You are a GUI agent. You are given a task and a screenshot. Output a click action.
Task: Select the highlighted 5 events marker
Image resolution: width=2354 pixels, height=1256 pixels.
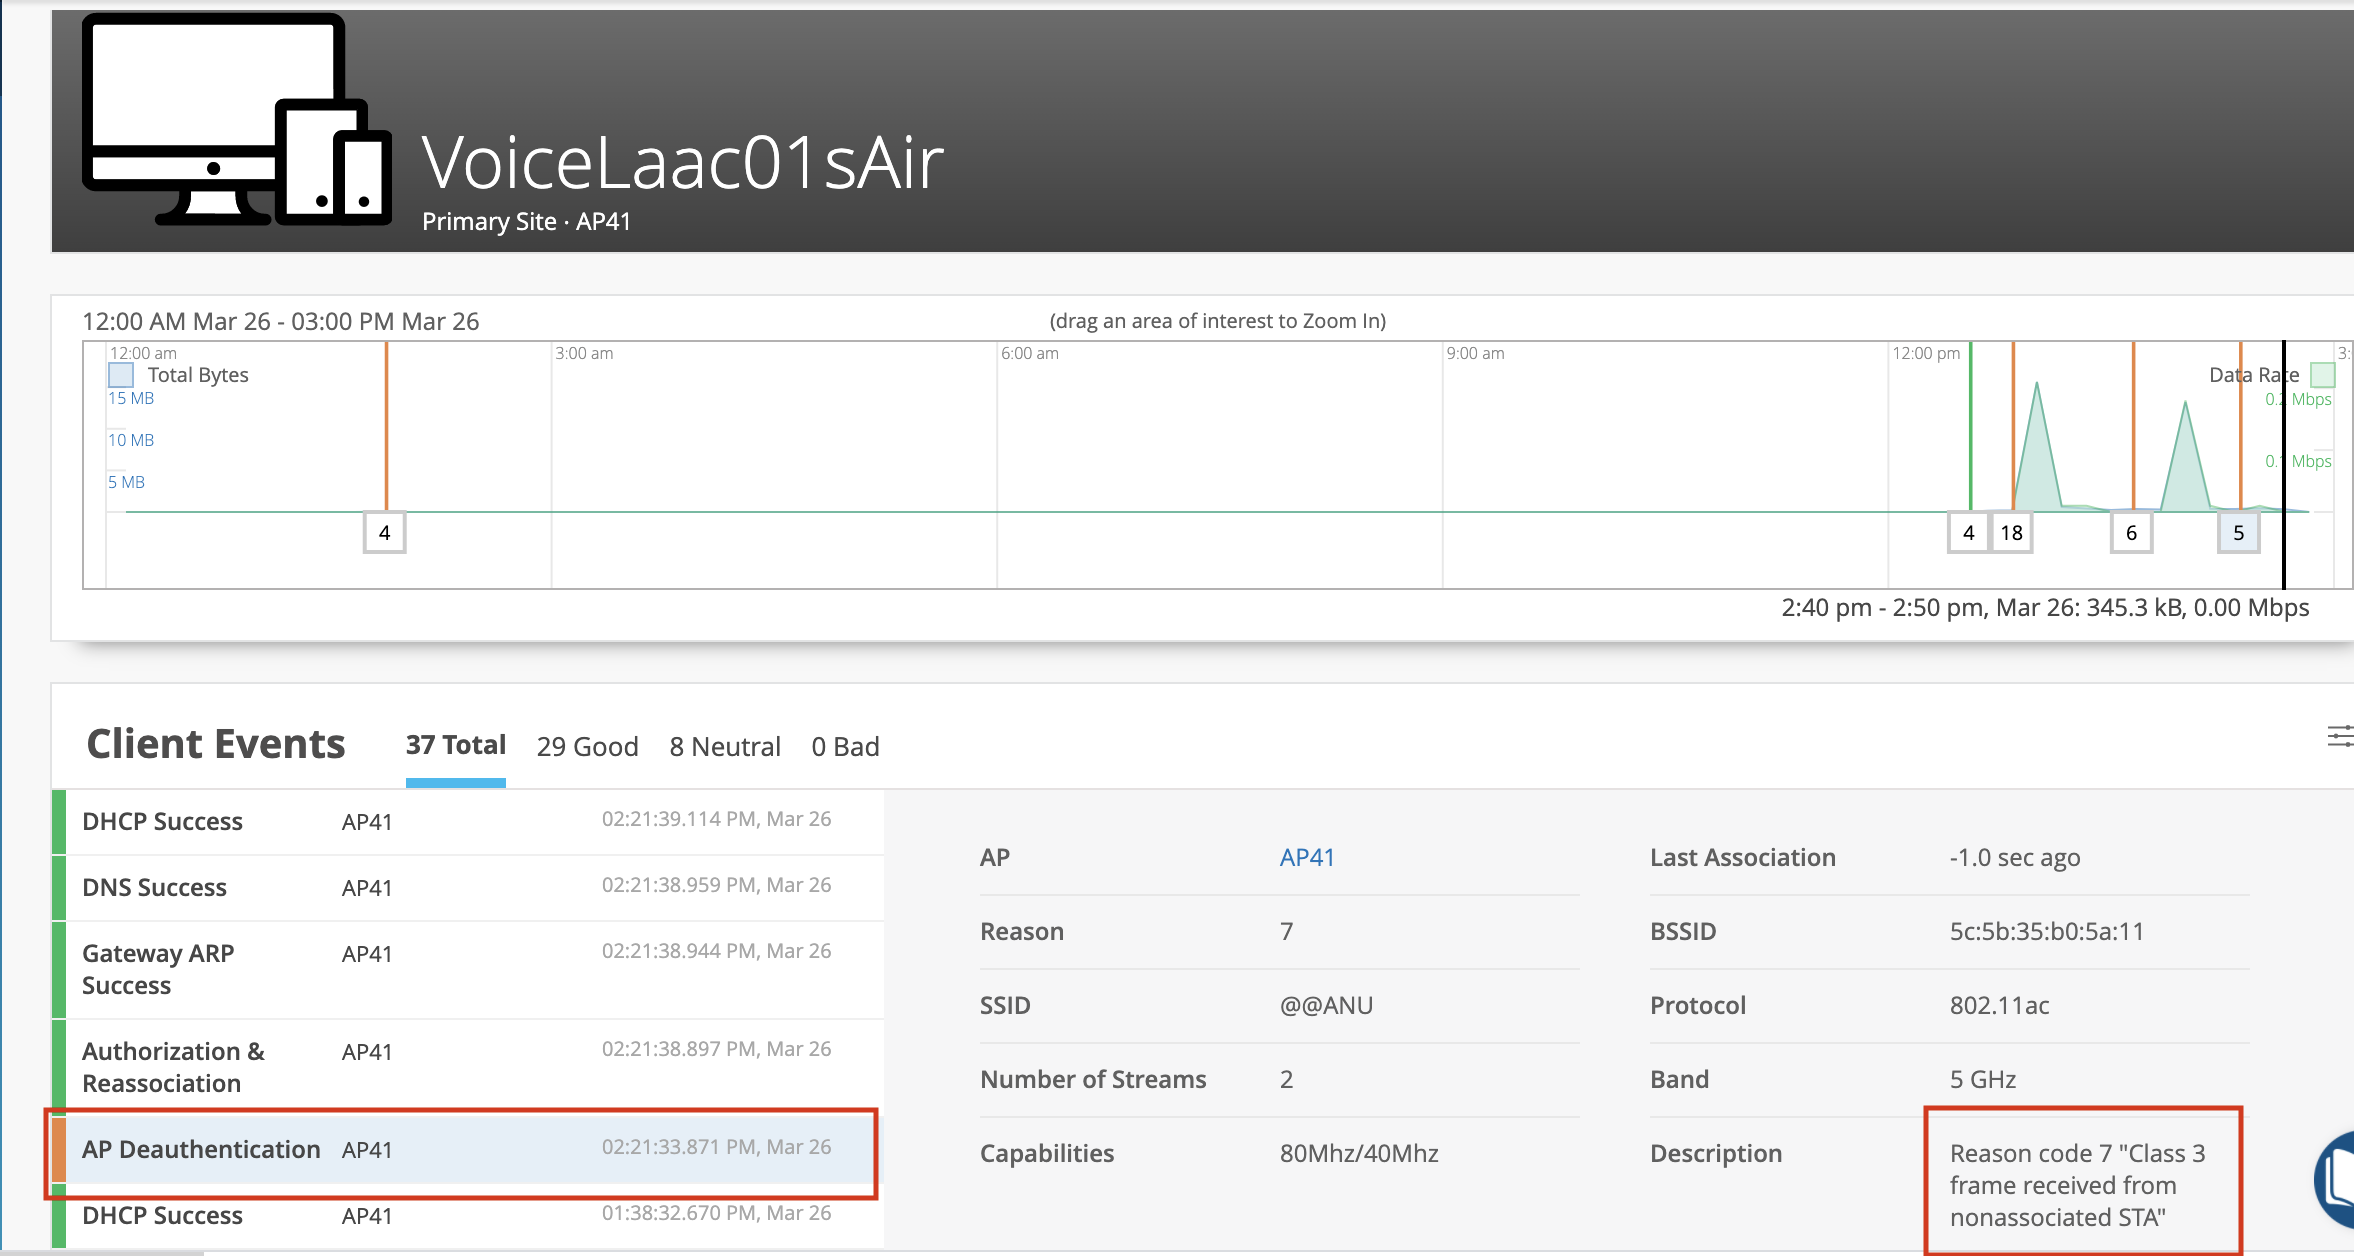(2238, 533)
